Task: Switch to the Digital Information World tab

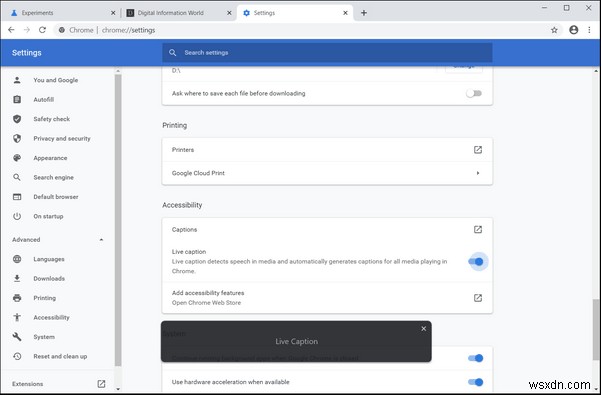Action: point(179,13)
